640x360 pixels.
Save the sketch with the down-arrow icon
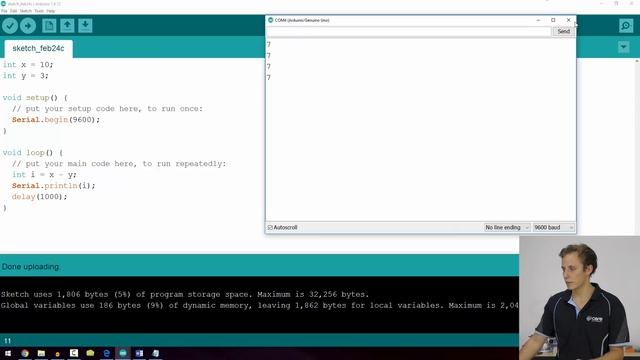tap(85, 26)
